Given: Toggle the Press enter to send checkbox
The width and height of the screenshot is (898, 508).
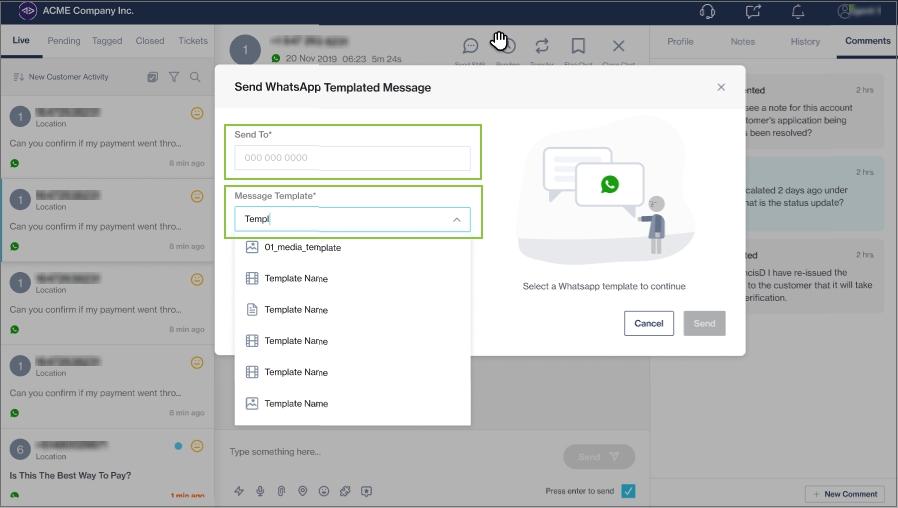Looking at the screenshot, I should point(628,491).
